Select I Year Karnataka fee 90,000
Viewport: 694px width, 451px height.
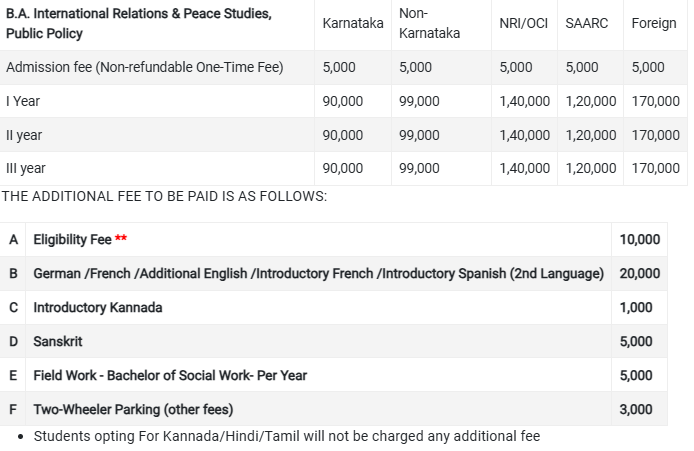(x=343, y=101)
